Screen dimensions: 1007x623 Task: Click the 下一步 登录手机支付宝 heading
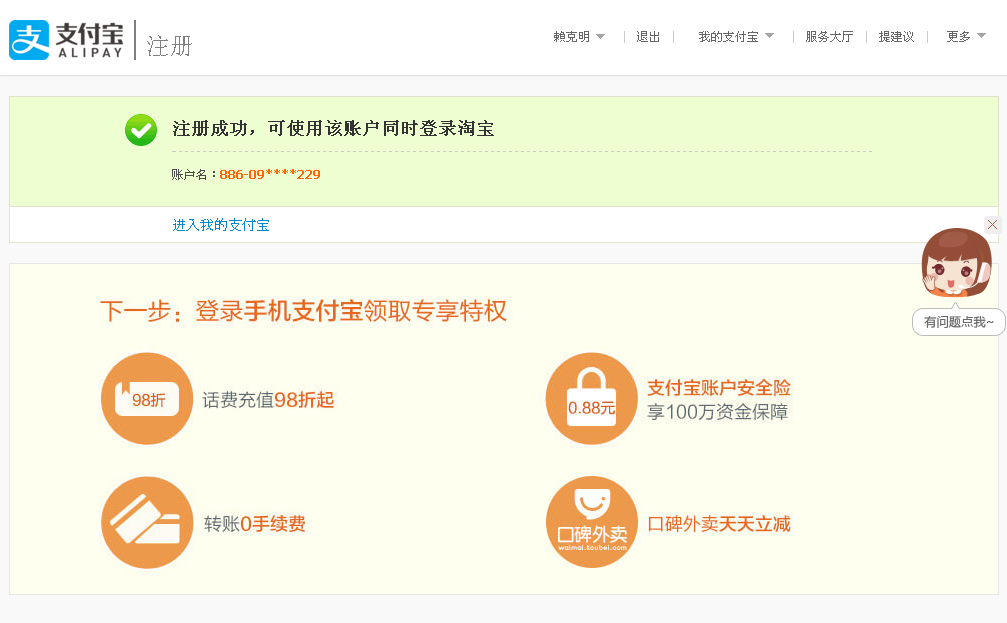click(303, 311)
